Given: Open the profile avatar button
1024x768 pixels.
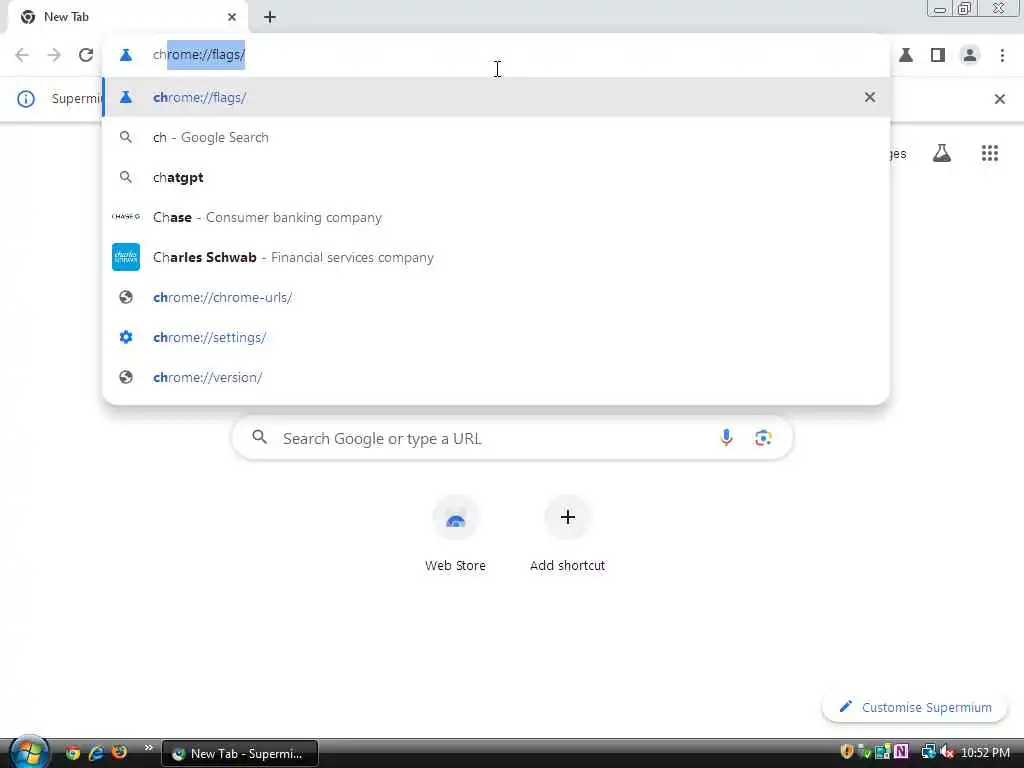Looking at the screenshot, I should pyautogui.click(x=970, y=55).
